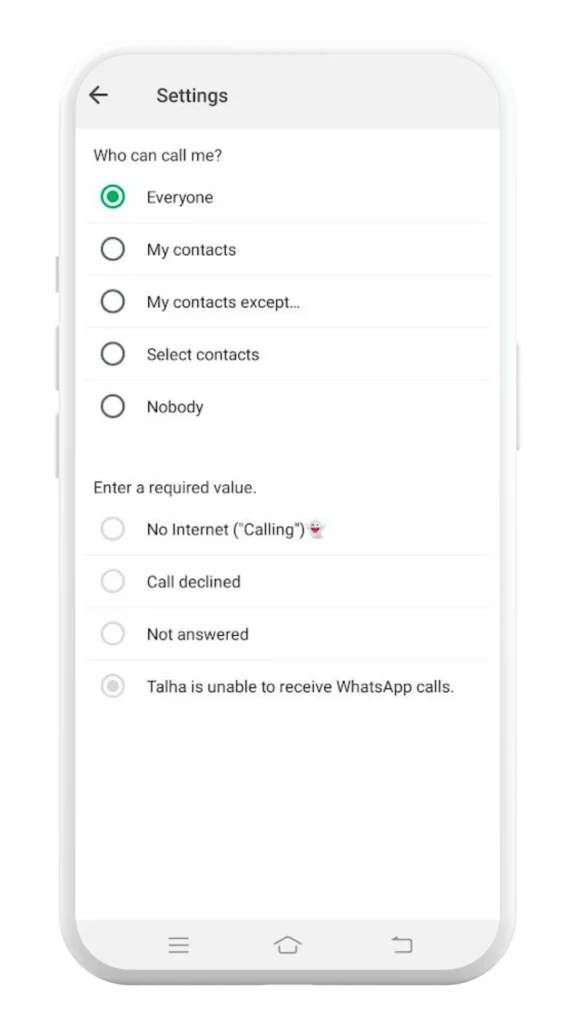Tap the Enter a required value text
Viewport: 576px width, 1024px height.
coord(174,487)
